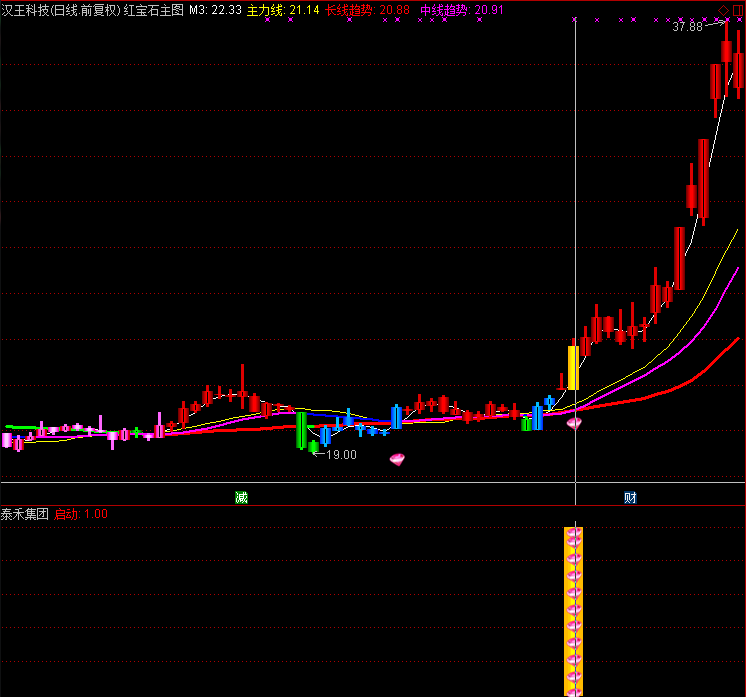
Task: Click the 红宝石主图 indicator name
Action: pyautogui.click(x=154, y=9)
